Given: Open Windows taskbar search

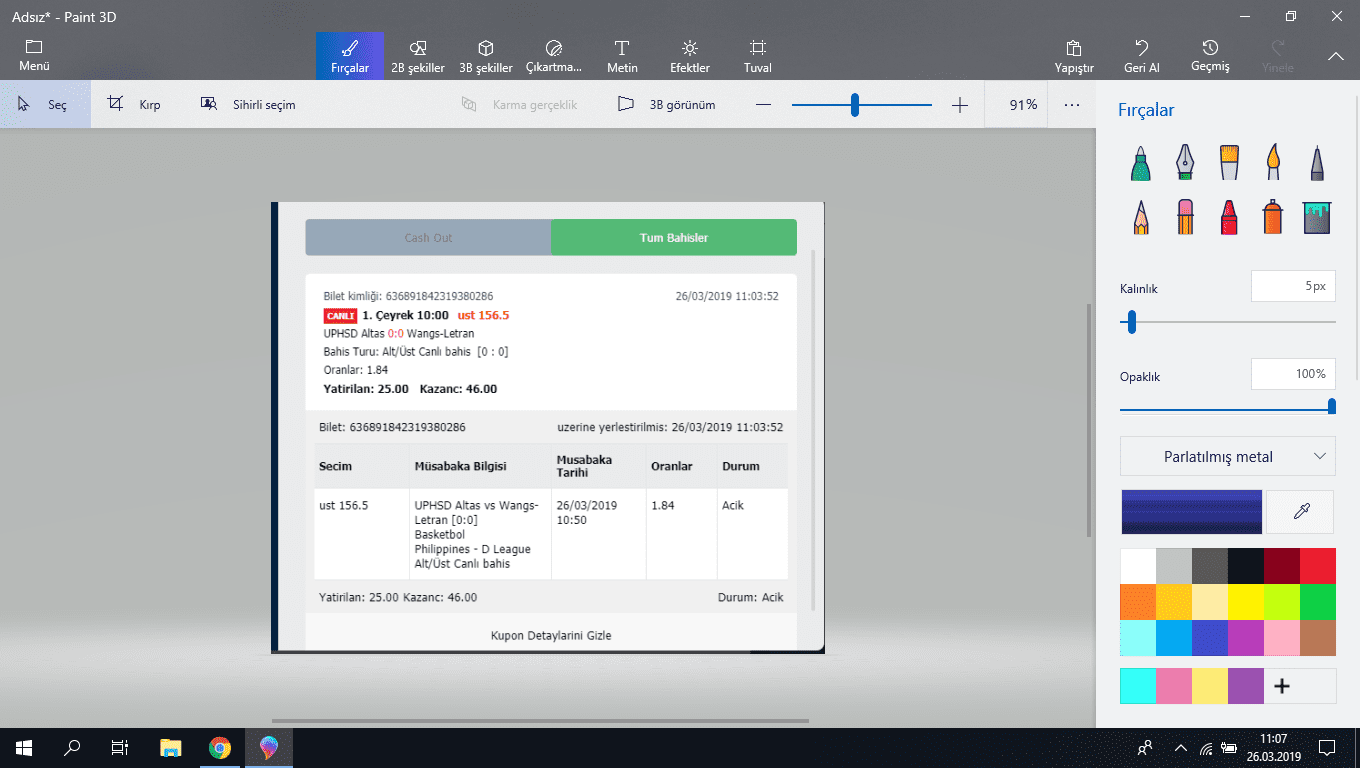Looking at the screenshot, I should point(72,747).
